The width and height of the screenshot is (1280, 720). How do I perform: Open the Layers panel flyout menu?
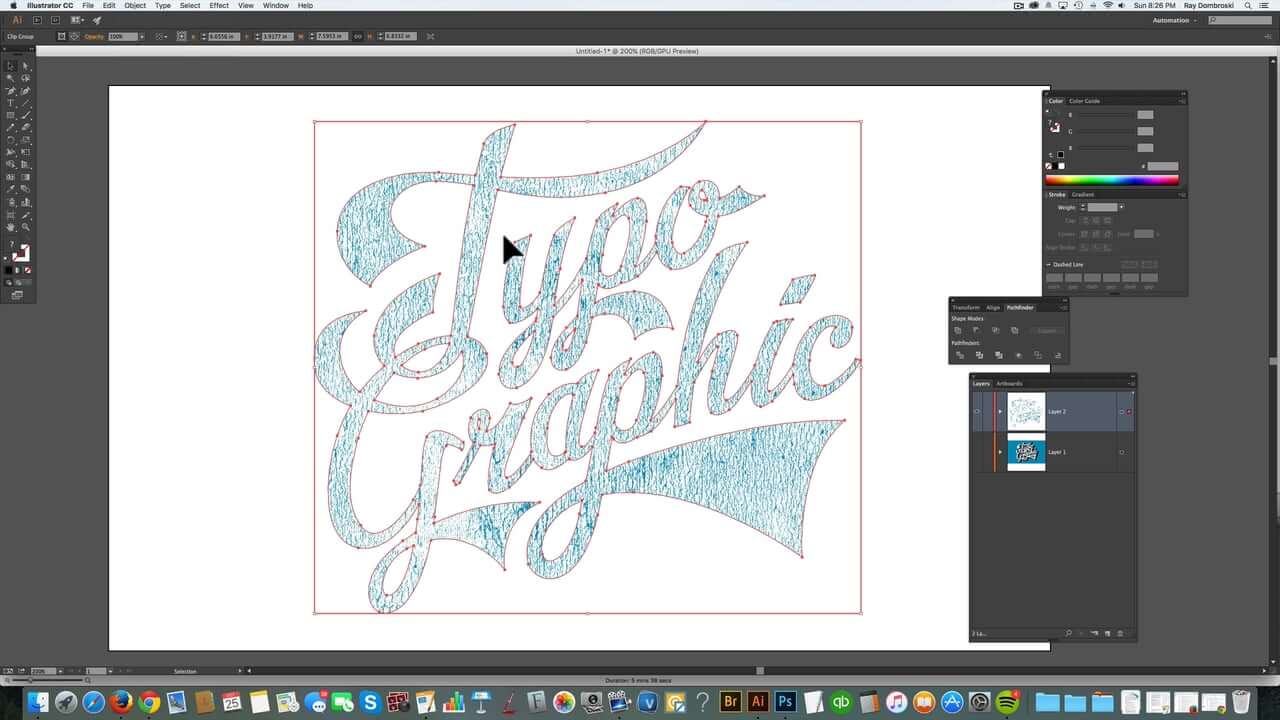tap(1133, 384)
